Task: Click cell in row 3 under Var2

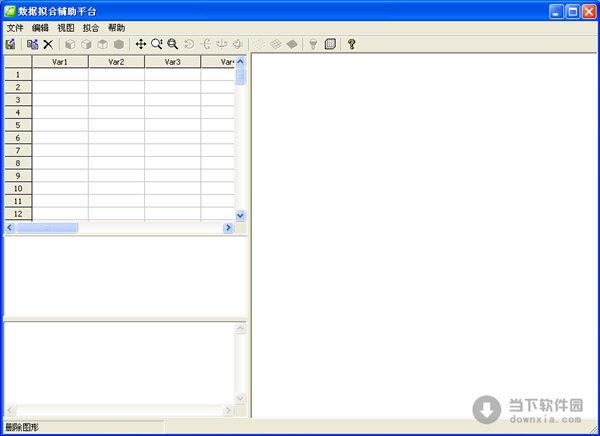Action: pos(117,100)
